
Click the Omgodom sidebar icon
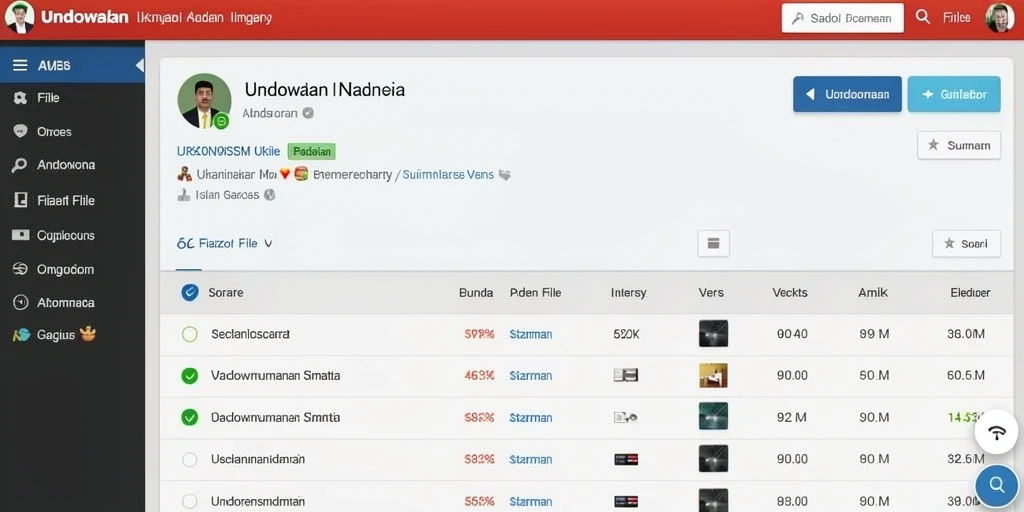[20, 269]
